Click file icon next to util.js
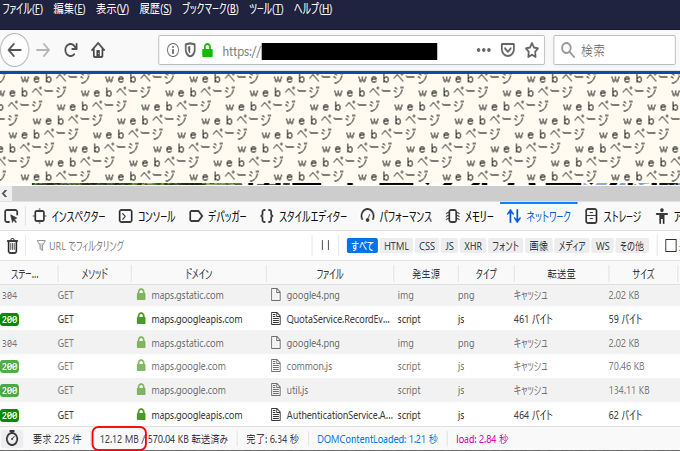The image size is (680, 451). pyautogui.click(x=276, y=389)
